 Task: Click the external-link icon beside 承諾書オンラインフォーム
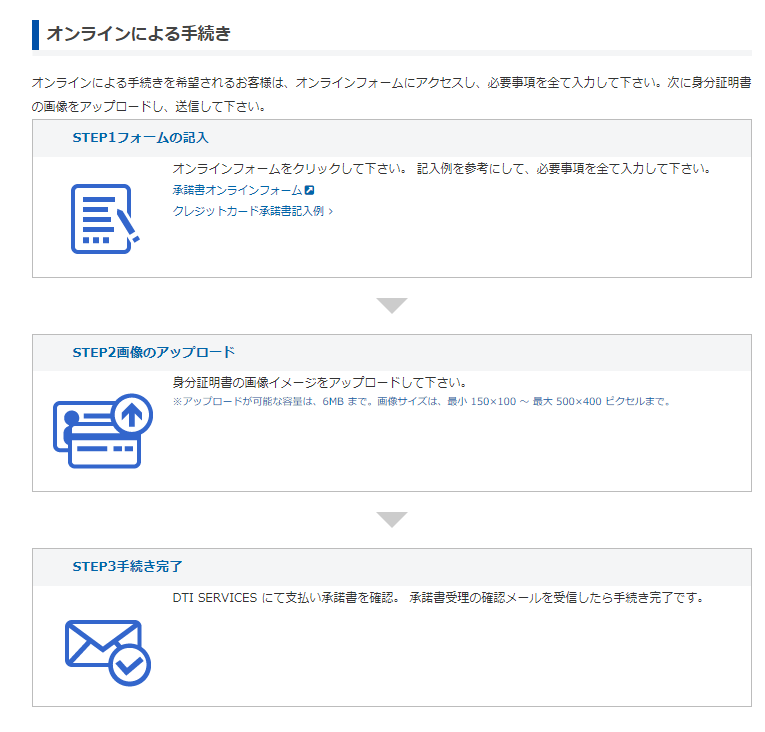310,190
